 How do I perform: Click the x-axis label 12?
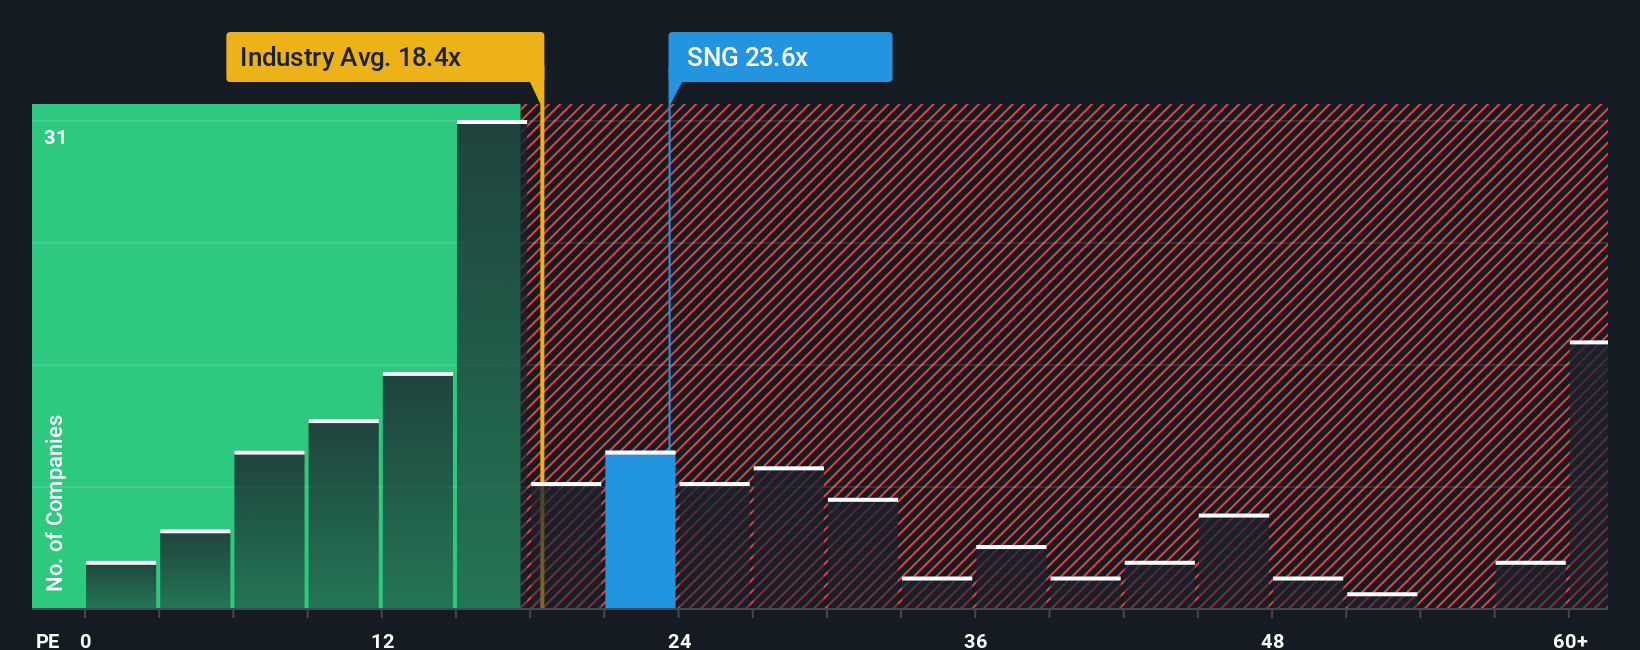click(383, 640)
